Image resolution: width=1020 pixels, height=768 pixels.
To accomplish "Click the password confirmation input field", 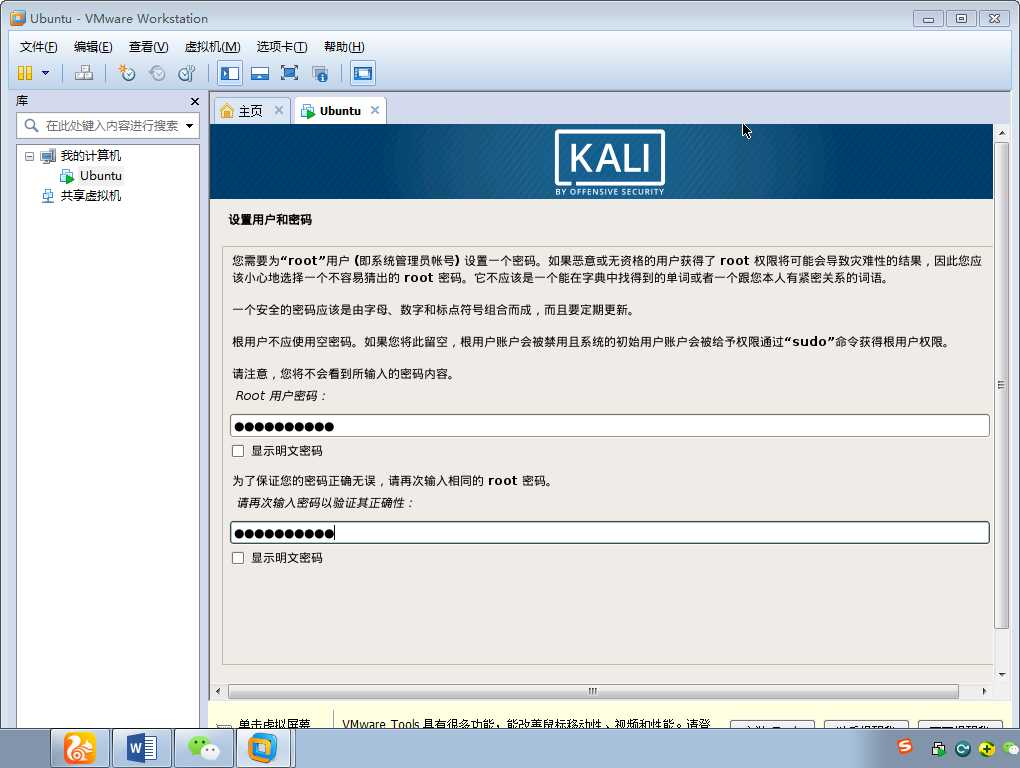I will click(610, 533).
